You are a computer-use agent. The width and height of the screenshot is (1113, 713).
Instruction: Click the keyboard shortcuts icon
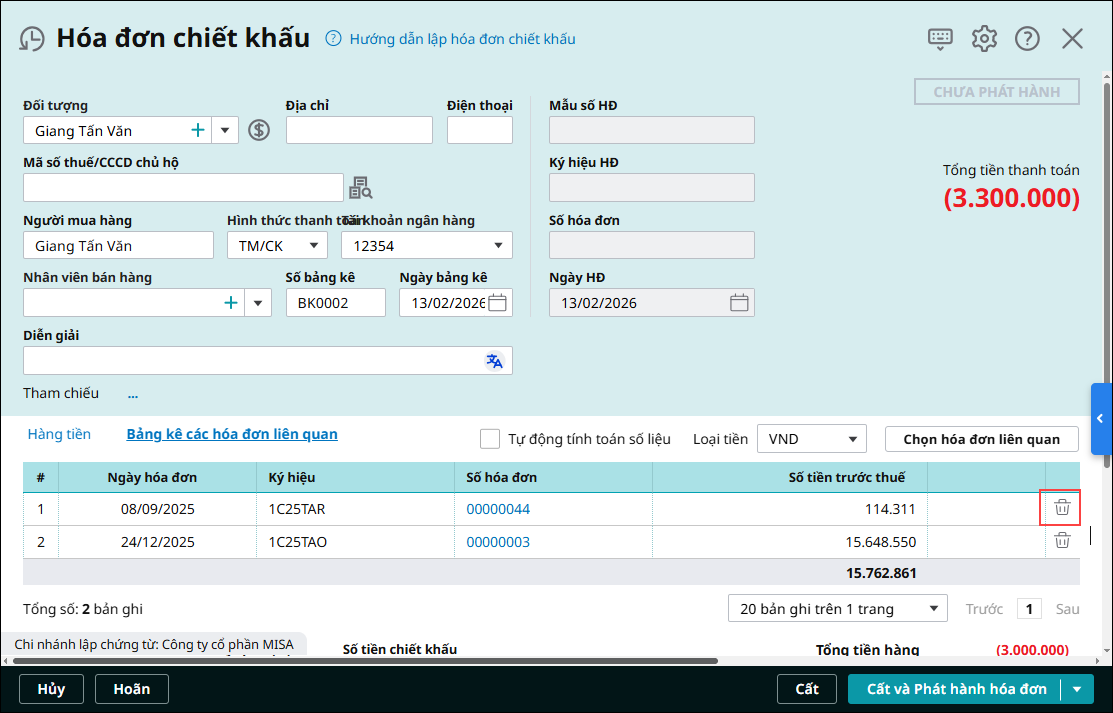pos(940,39)
